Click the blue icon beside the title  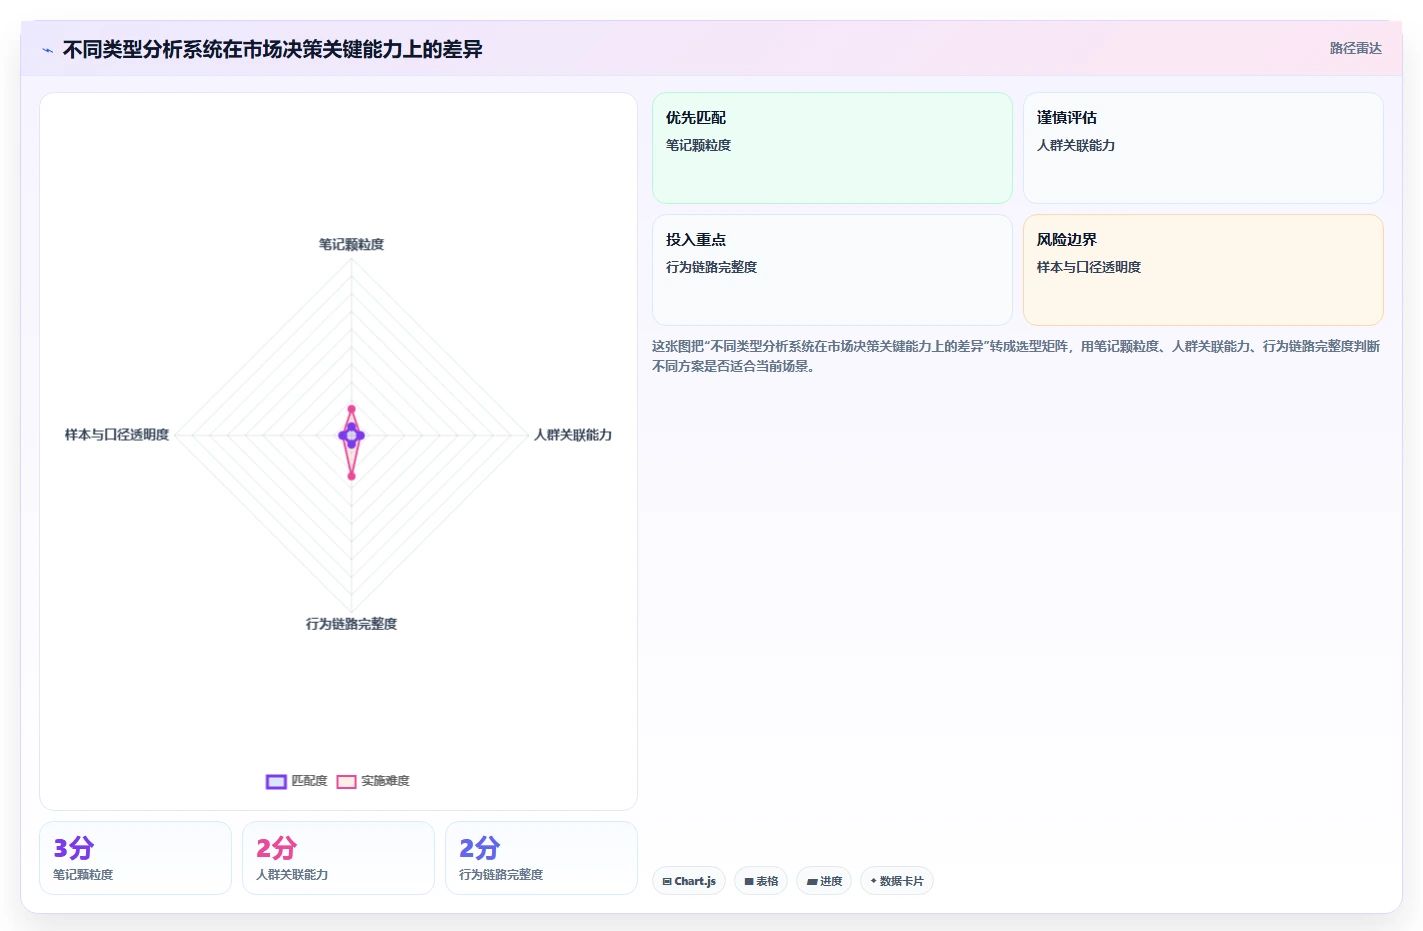(x=47, y=50)
